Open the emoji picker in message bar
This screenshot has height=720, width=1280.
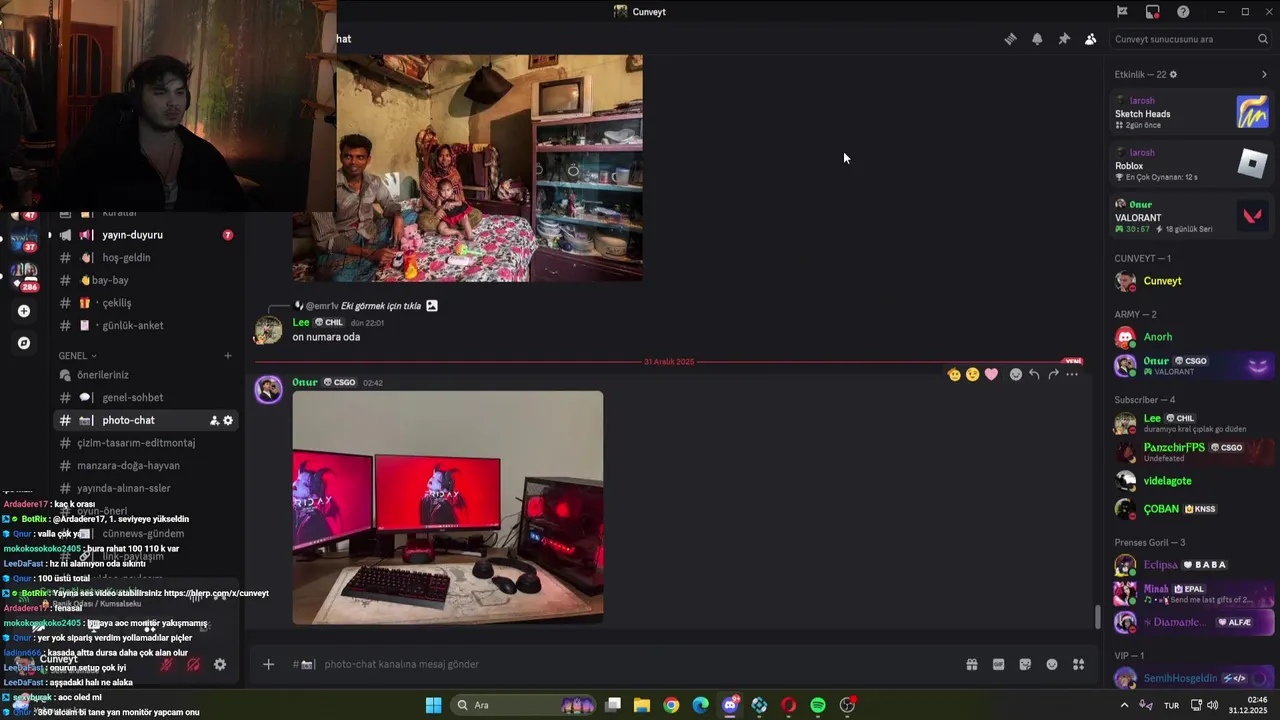(1052, 664)
